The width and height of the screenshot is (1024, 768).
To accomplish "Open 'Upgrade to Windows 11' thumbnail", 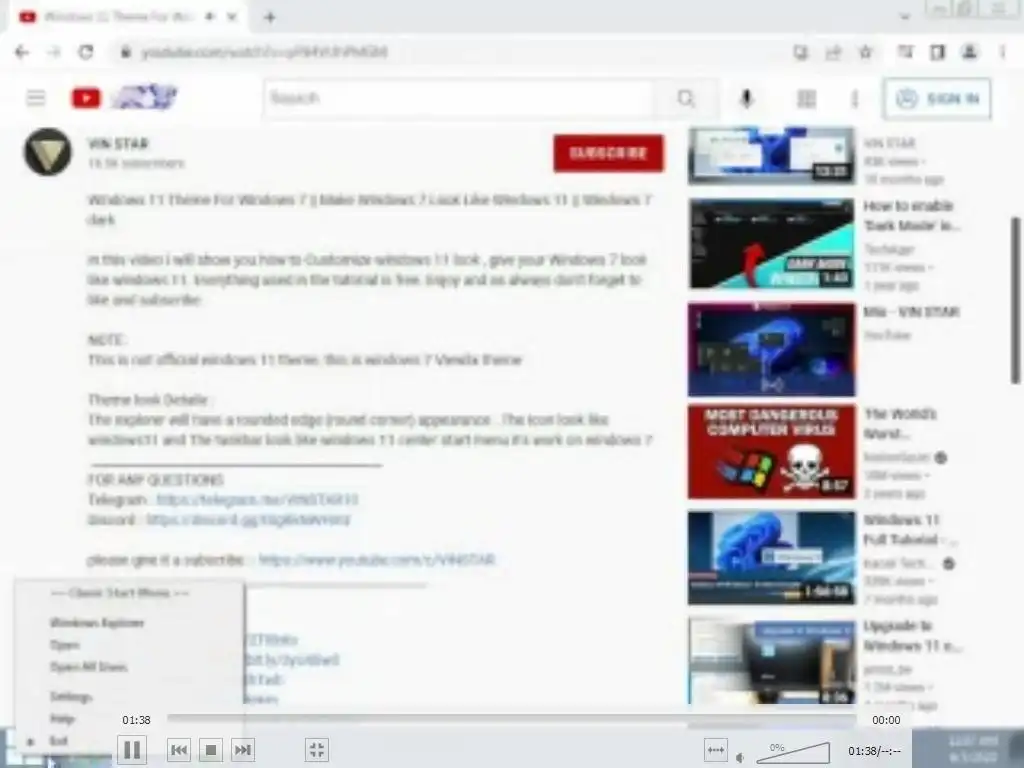I will 771,662.
